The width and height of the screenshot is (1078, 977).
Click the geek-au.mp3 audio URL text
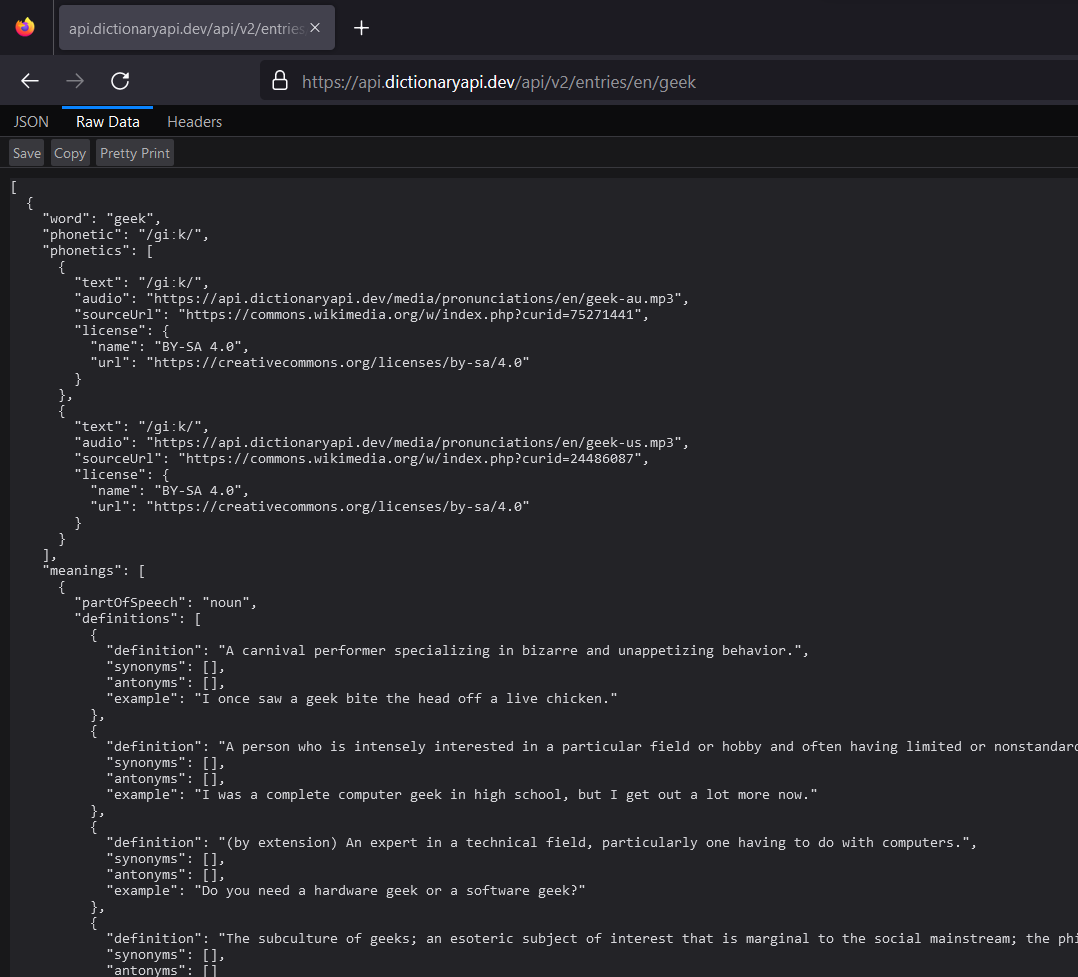(x=417, y=299)
